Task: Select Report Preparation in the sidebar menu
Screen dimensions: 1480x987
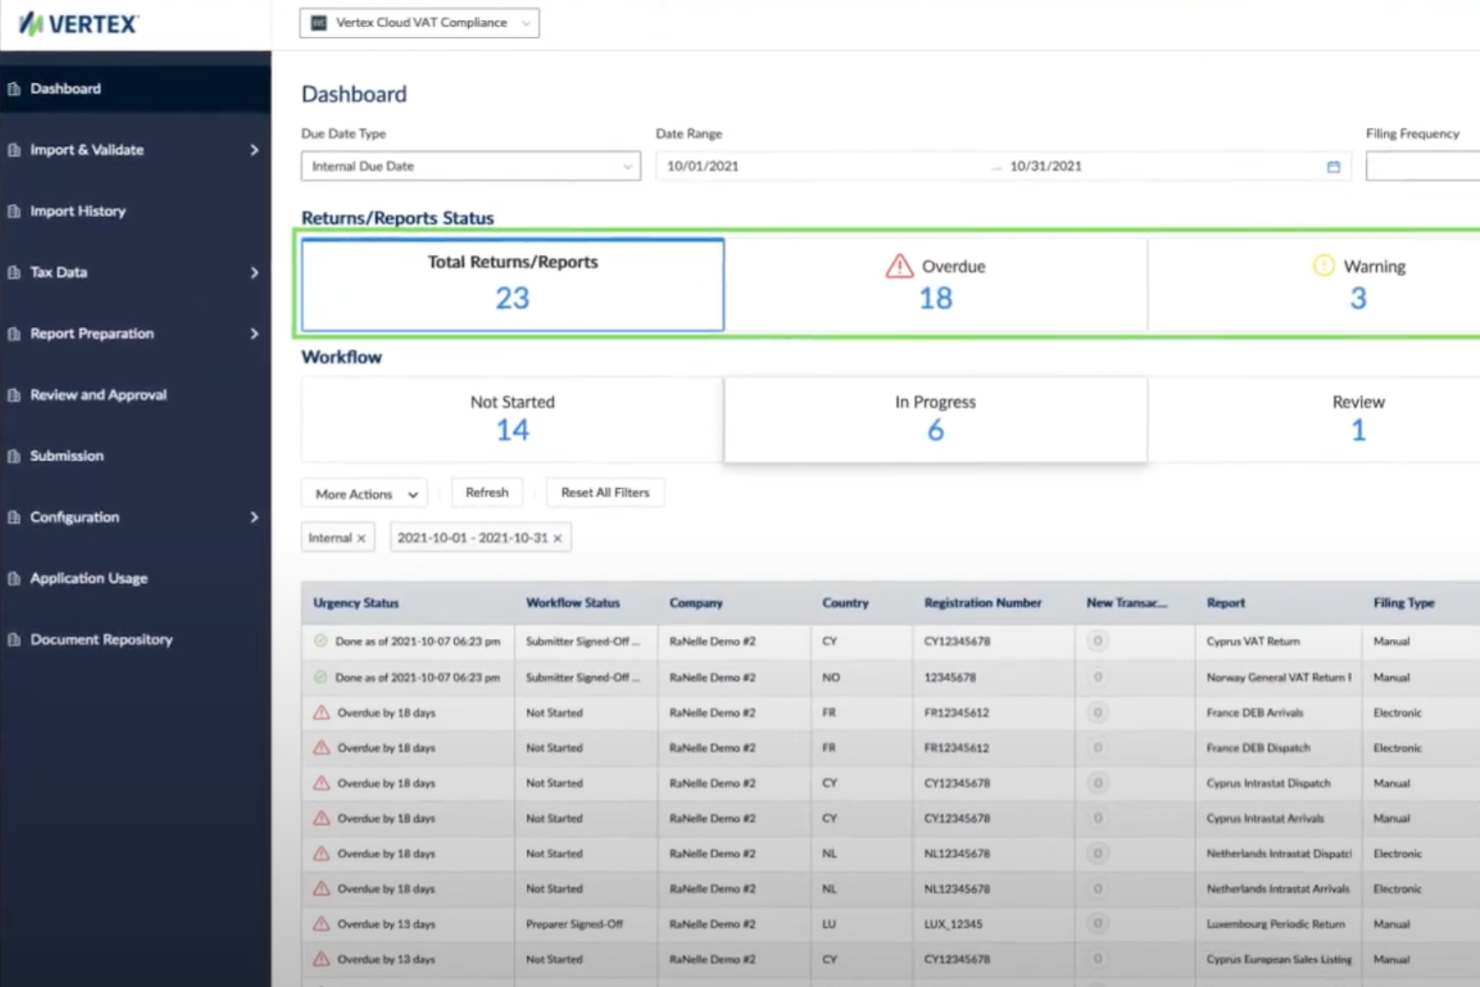Action: click(92, 333)
